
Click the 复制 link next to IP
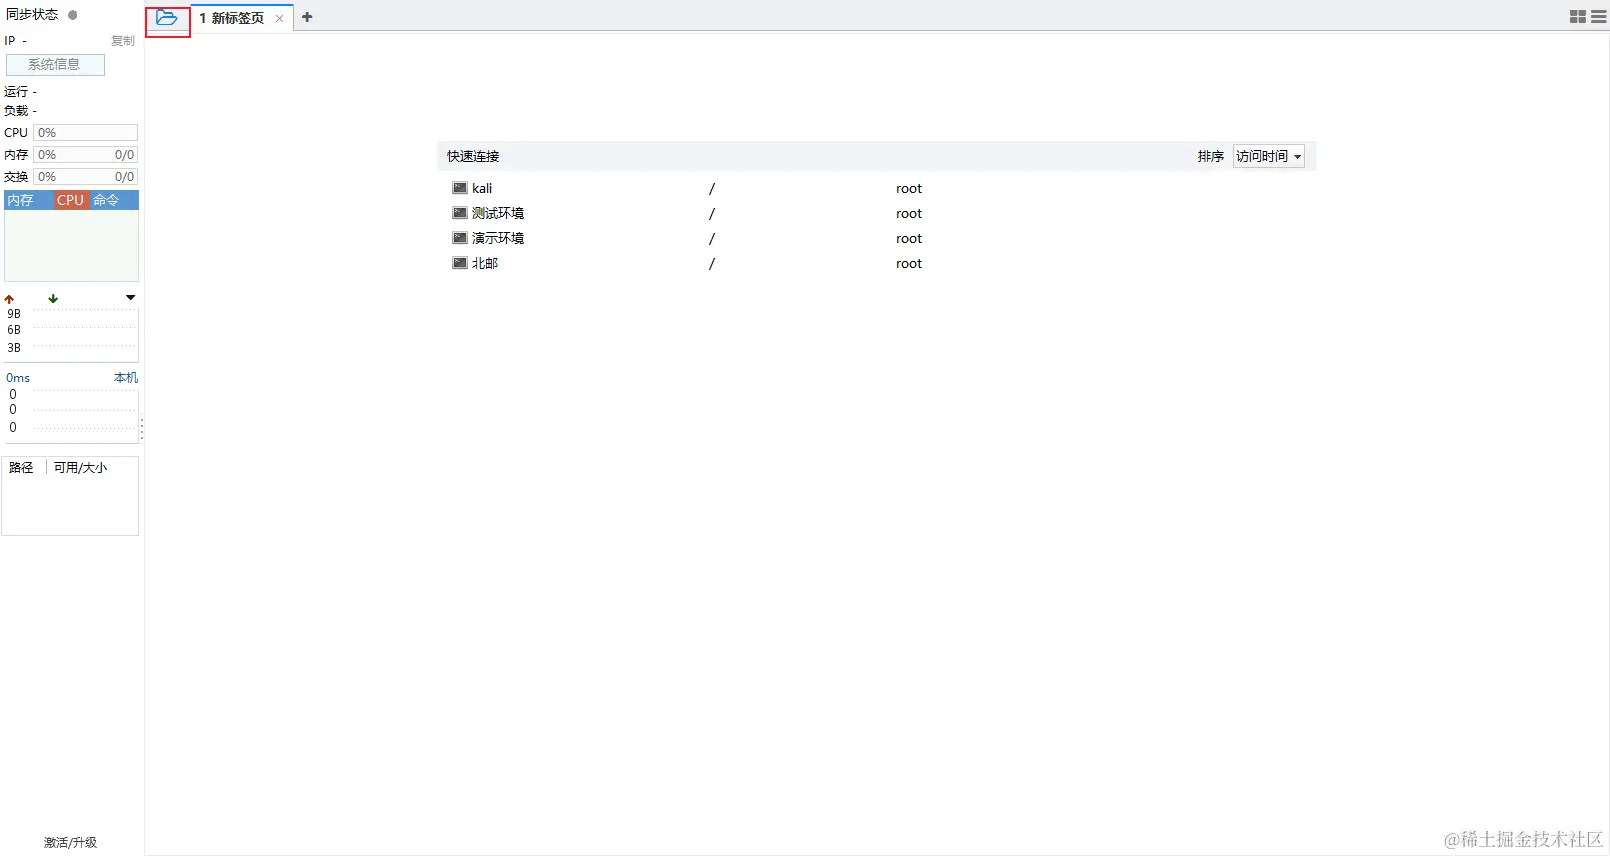123,41
